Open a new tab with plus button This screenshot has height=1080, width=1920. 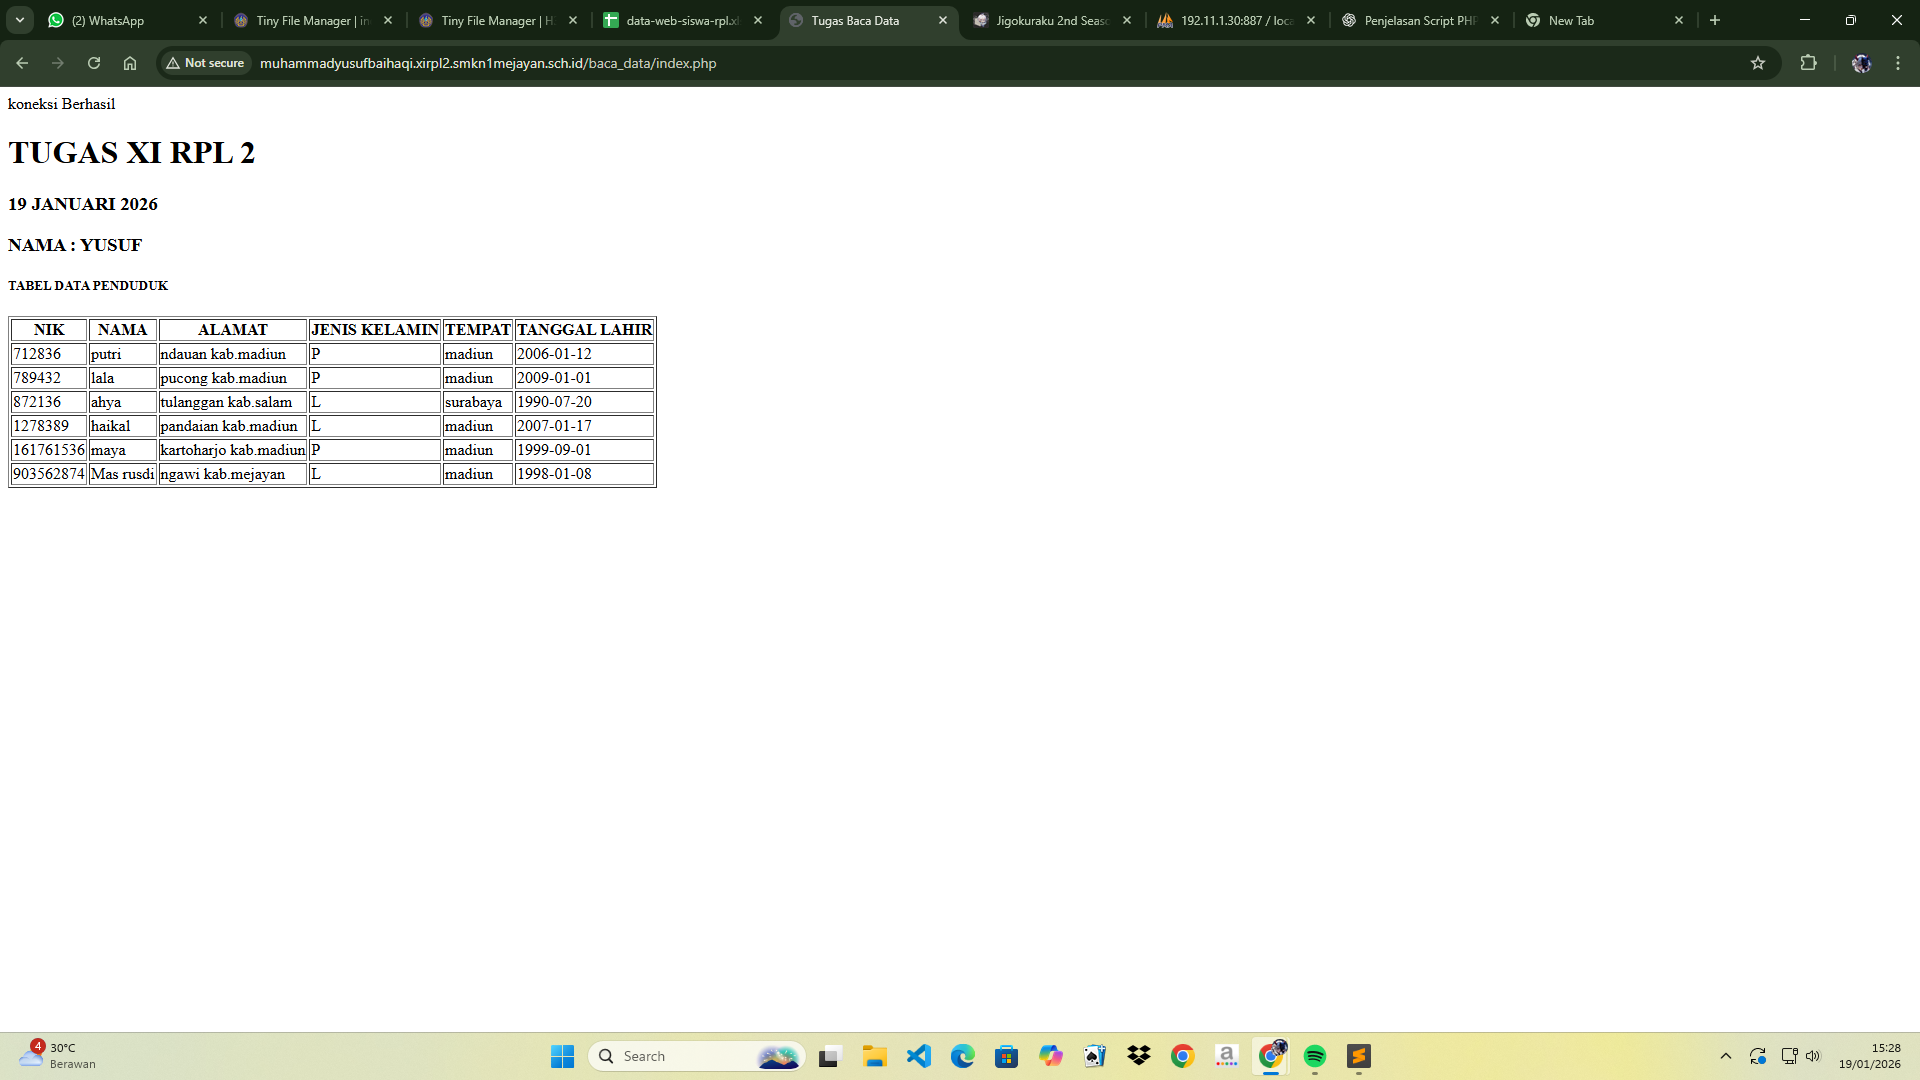pos(1715,20)
